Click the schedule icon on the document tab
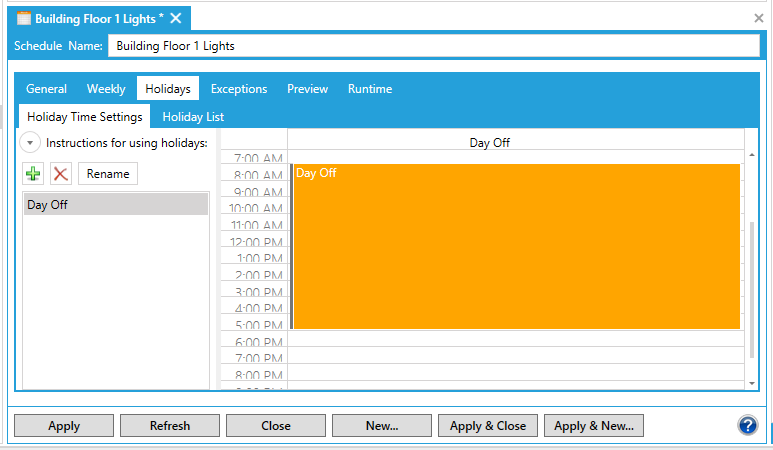 (x=24, y=19)
